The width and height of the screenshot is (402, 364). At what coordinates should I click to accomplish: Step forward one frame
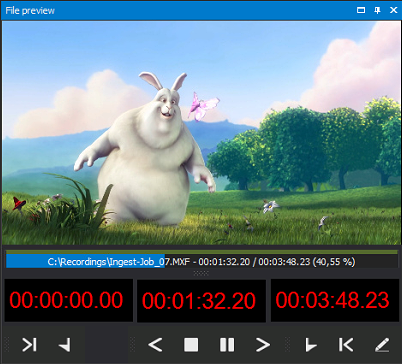(x=263, y=345)
